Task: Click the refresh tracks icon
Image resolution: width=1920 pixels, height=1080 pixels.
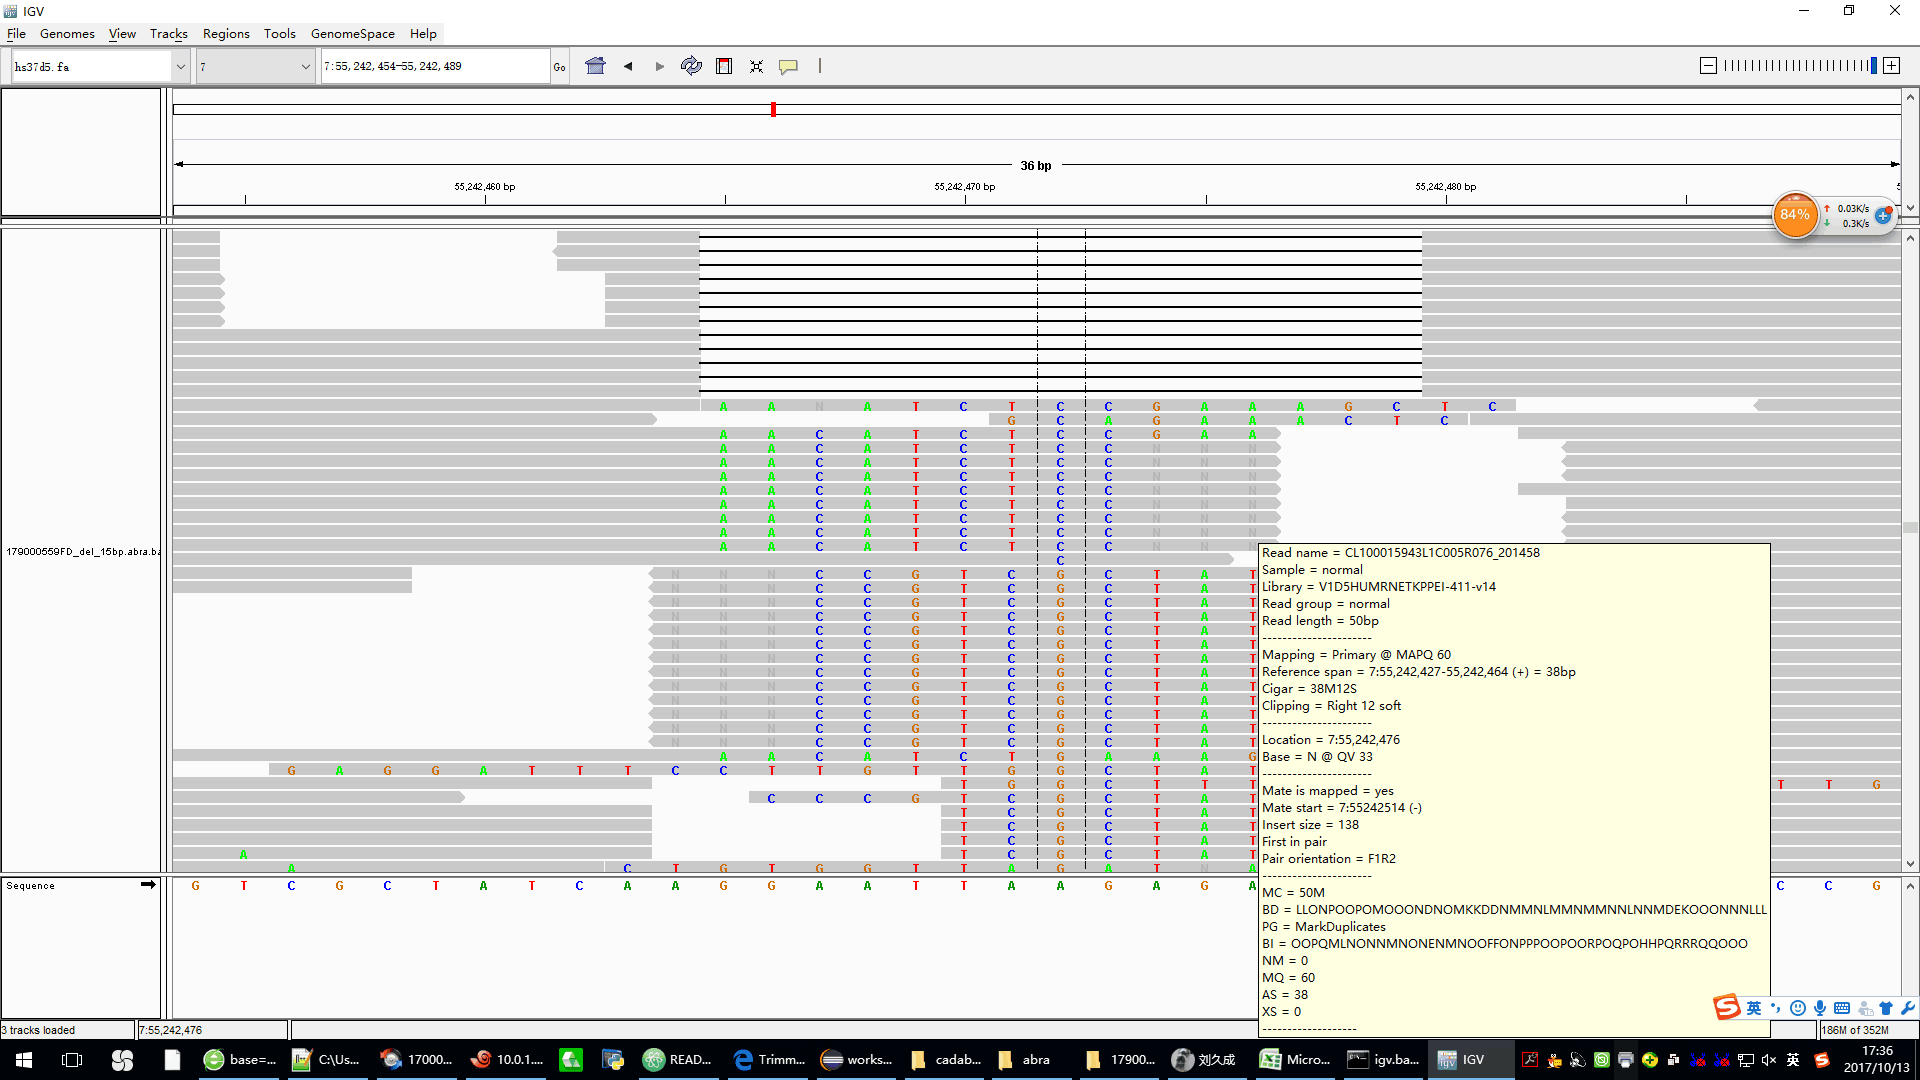Action: click(691, 66)
